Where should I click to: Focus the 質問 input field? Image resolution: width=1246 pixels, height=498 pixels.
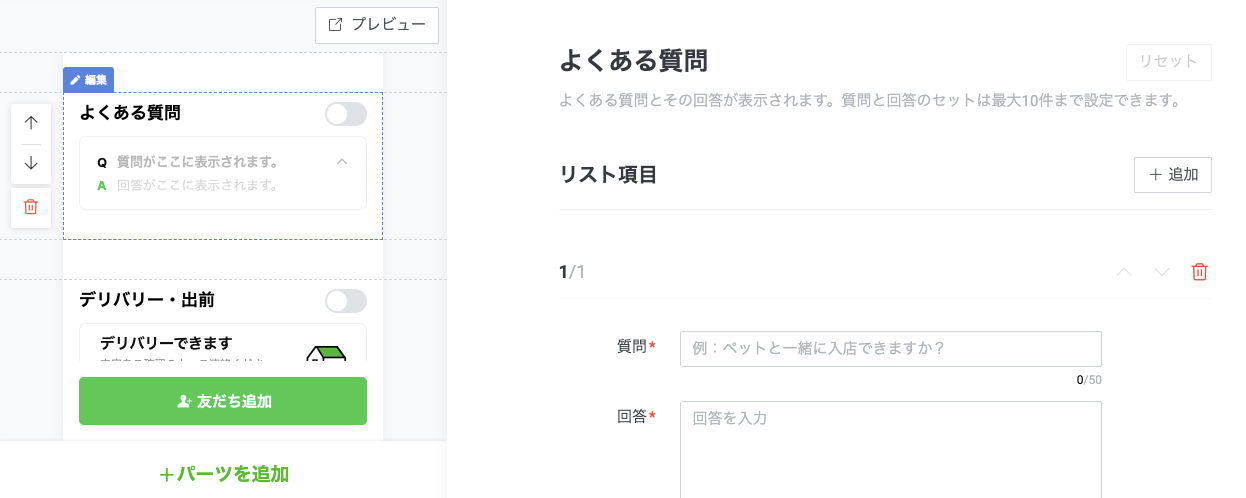[x=891, y=349]
